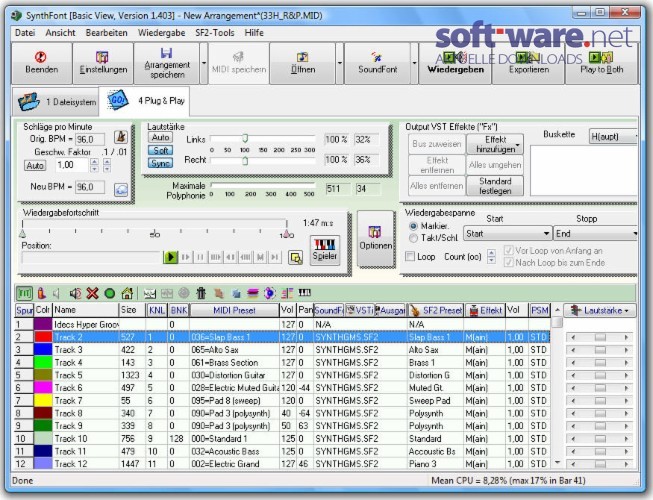Viewport: 653px width, 500px height.
Task: Open the Datei menu
Action: (x=25, y=32)
